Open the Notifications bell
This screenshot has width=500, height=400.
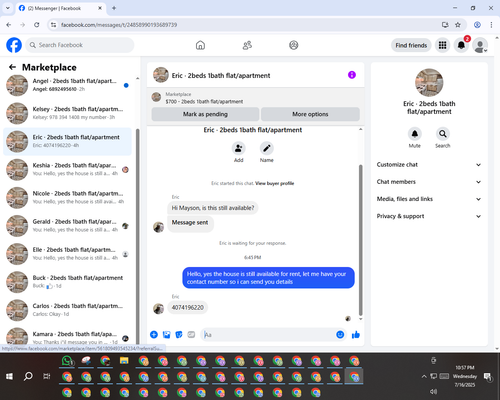pyautogui.click(x=461, y=45)
